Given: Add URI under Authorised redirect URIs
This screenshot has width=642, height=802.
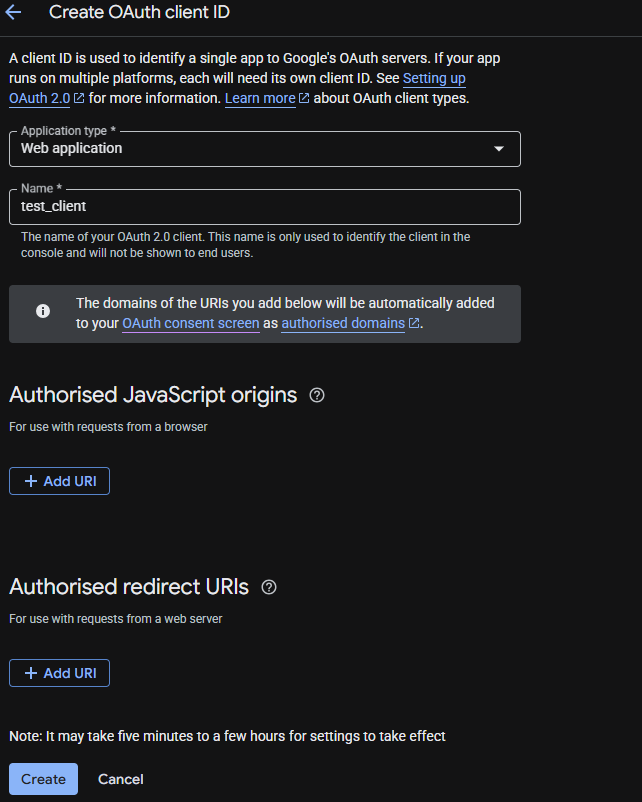Looking at the screenshot, I should [59, 673].
